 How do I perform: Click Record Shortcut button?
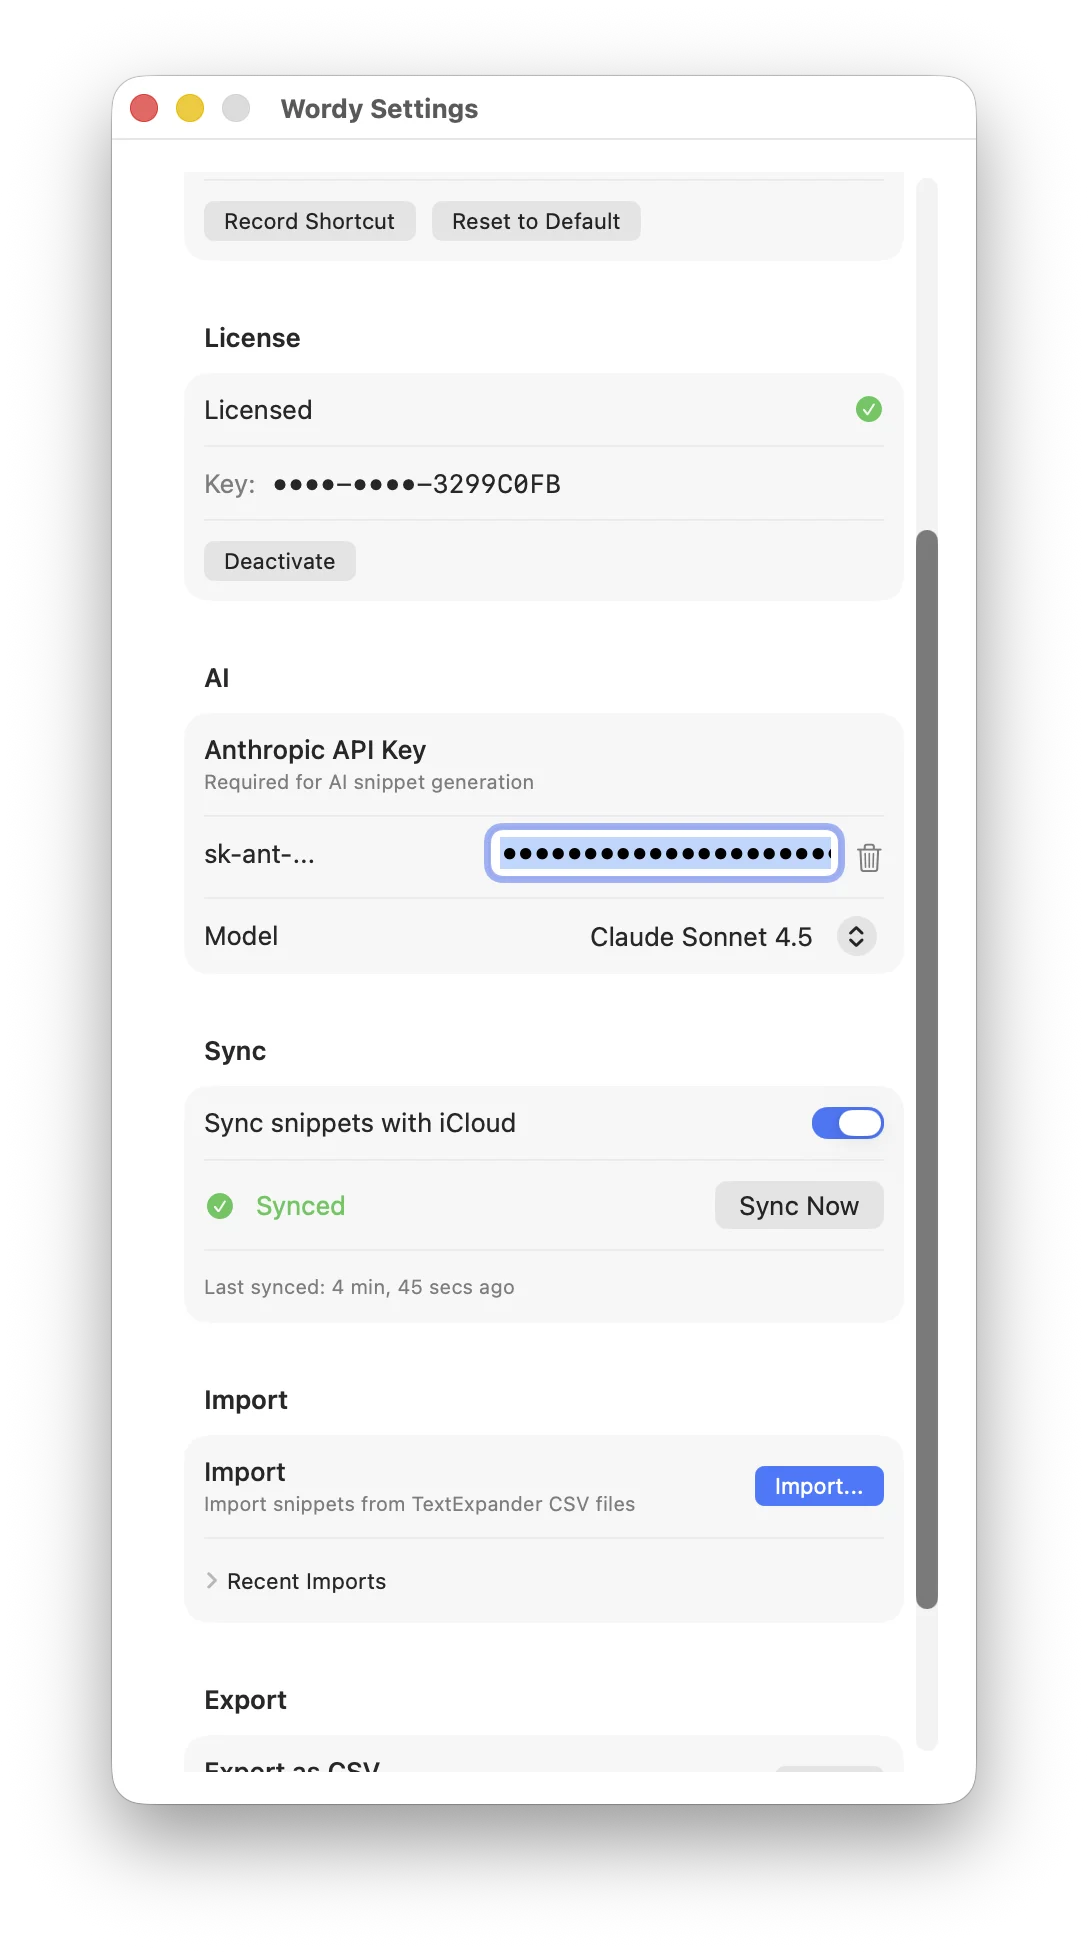309,220
